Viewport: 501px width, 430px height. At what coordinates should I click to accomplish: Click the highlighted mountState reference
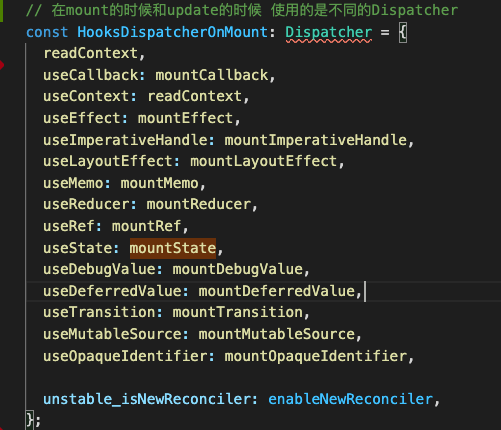point(173,248)
